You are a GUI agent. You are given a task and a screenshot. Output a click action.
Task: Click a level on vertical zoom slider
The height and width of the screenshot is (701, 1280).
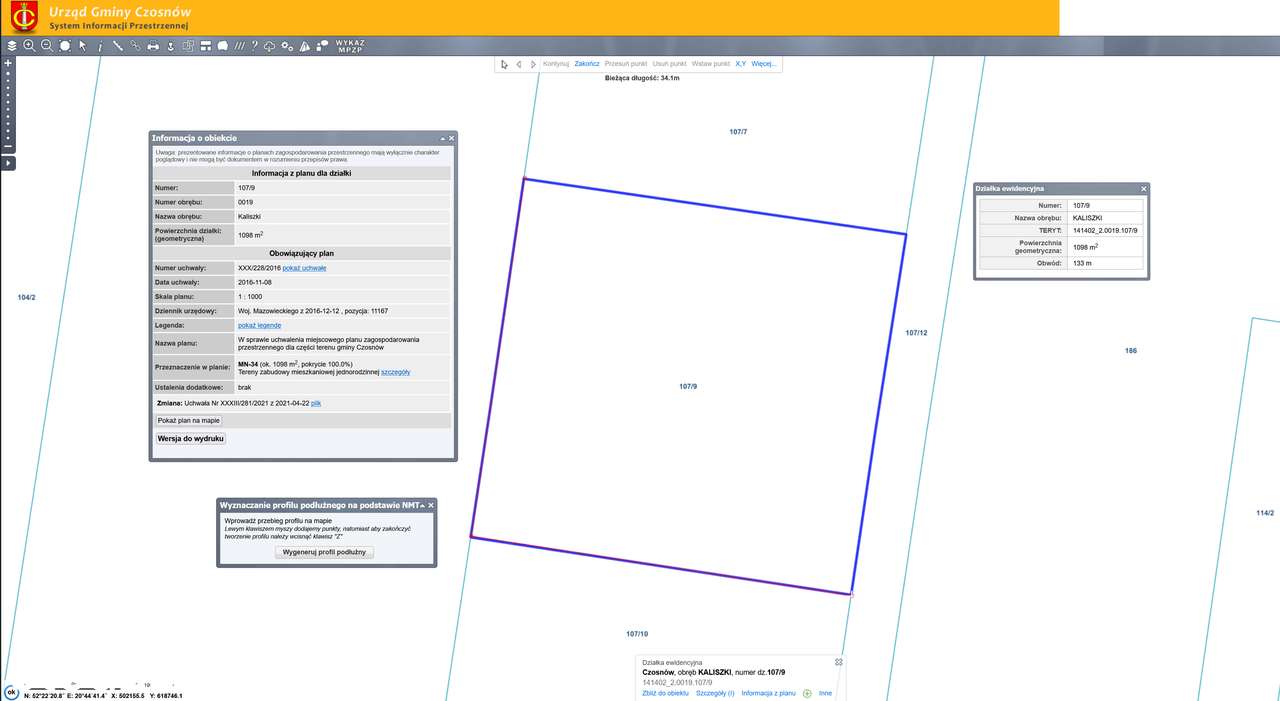pyautogui.click(x=8, y=105)
